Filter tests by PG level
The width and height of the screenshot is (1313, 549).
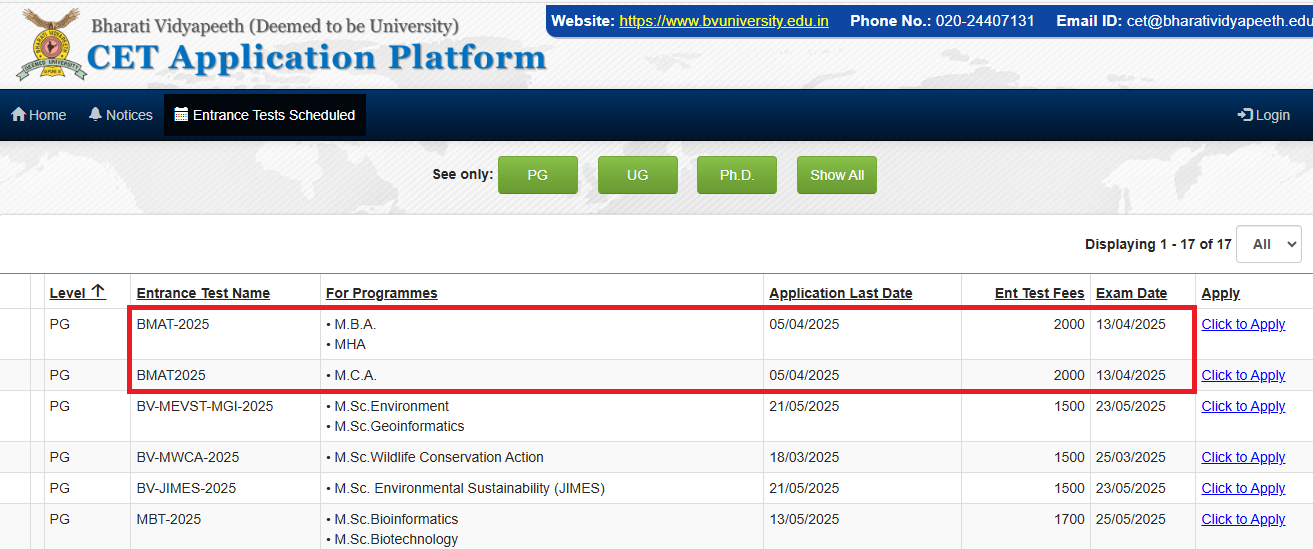click(x=538, y=175)
